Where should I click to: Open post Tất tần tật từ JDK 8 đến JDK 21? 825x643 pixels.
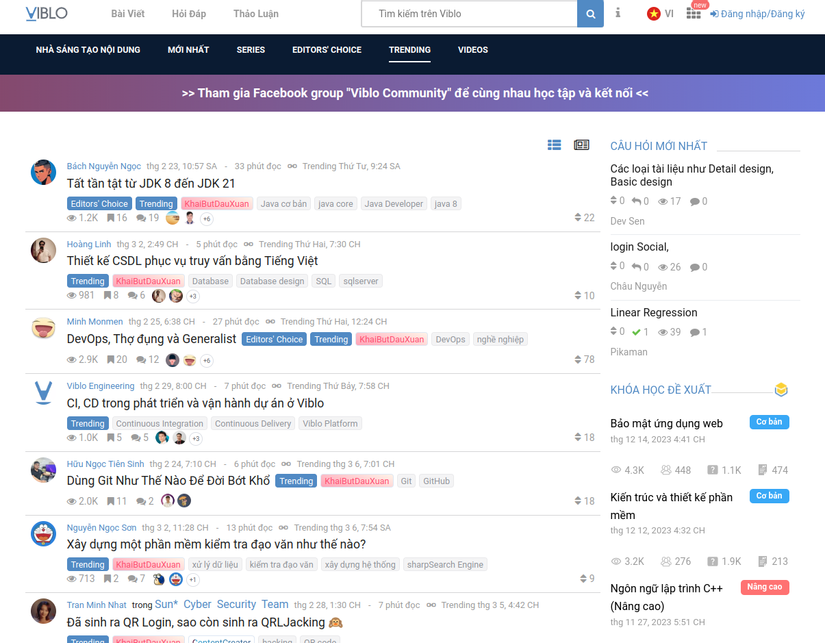[150, 184]
